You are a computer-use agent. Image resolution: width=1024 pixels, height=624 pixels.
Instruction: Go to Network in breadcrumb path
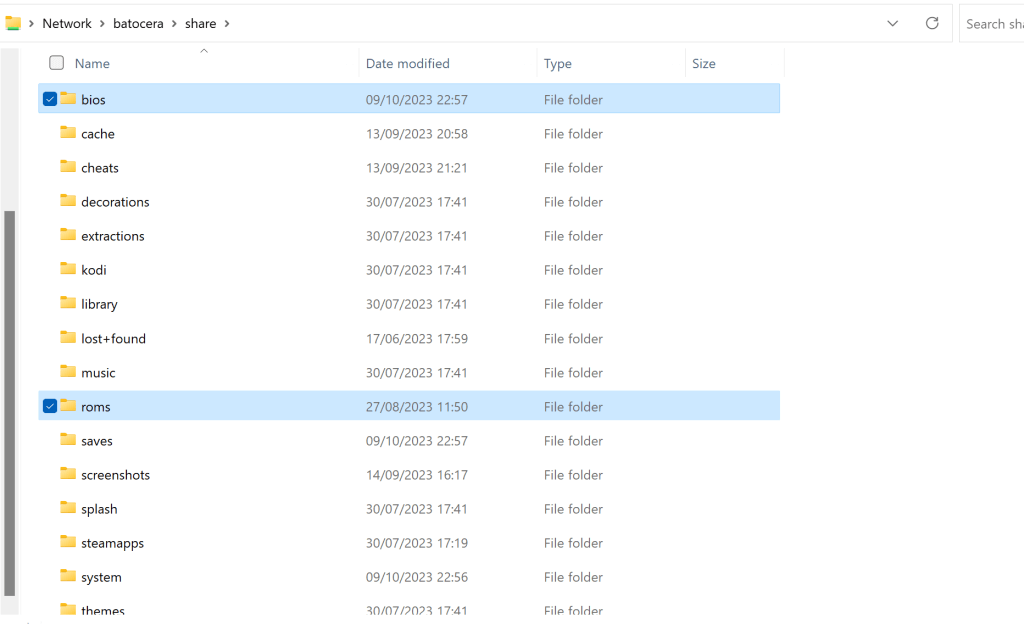(67, 23)
